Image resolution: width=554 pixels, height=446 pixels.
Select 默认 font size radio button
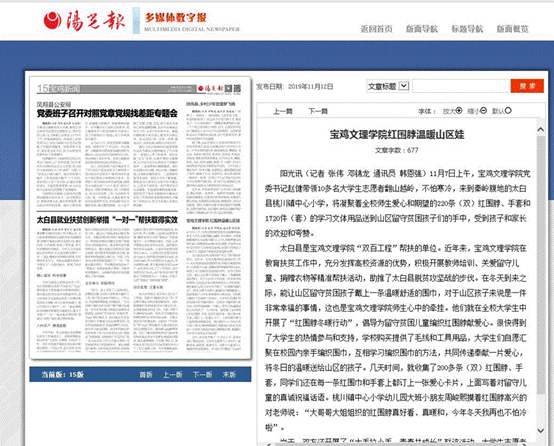point(508,111)
